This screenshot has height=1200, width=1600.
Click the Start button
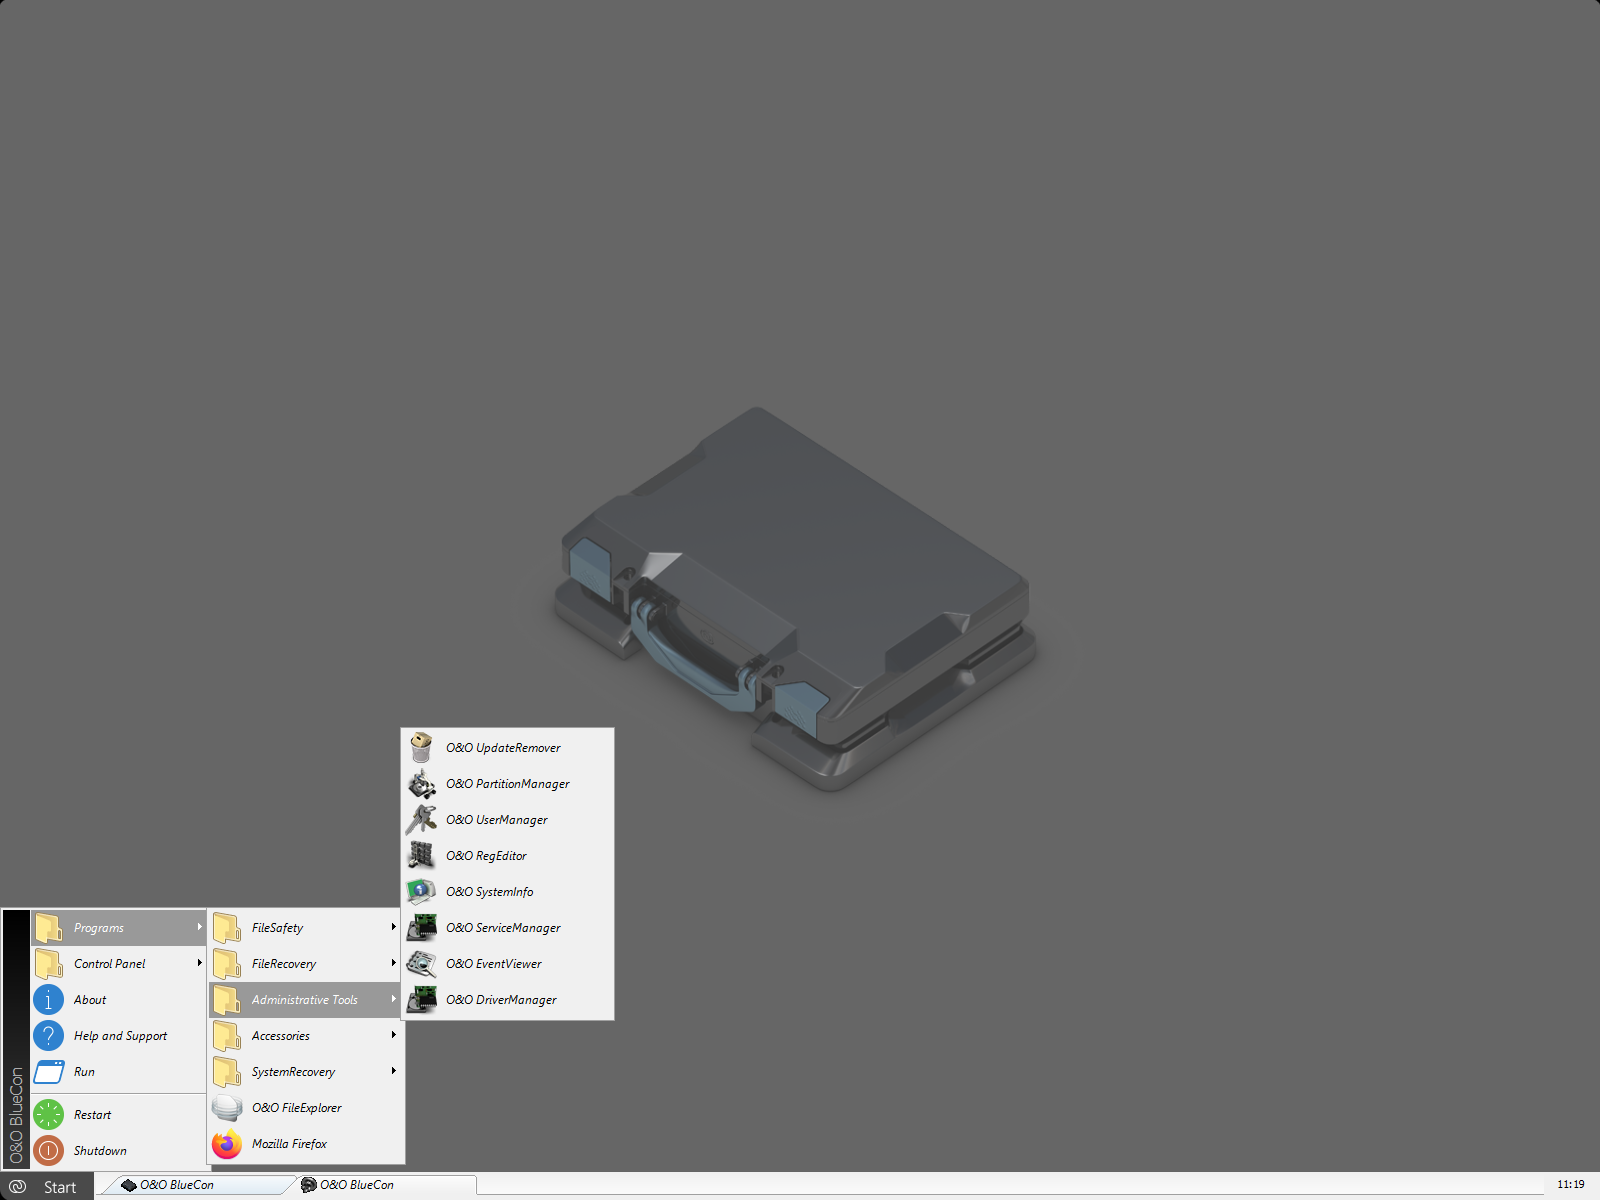click(47, 1186)
